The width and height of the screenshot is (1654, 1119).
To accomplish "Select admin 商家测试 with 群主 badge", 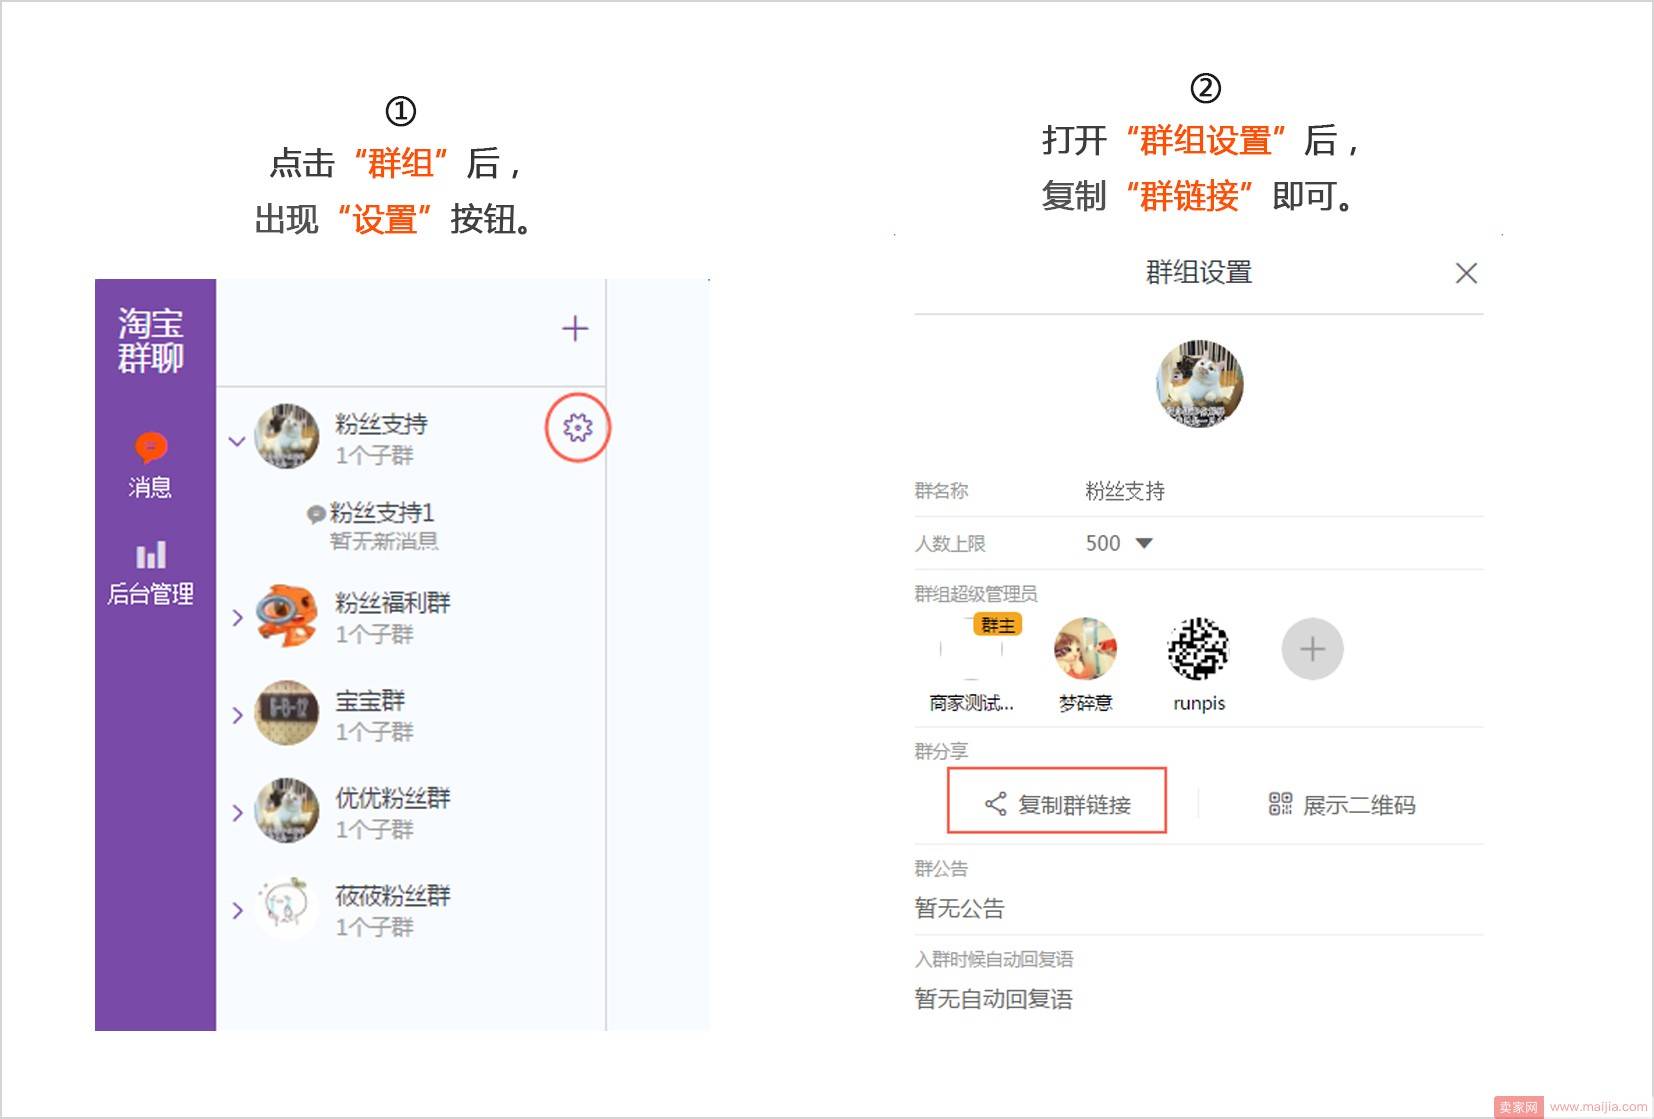I will click(x=971, y=649).
